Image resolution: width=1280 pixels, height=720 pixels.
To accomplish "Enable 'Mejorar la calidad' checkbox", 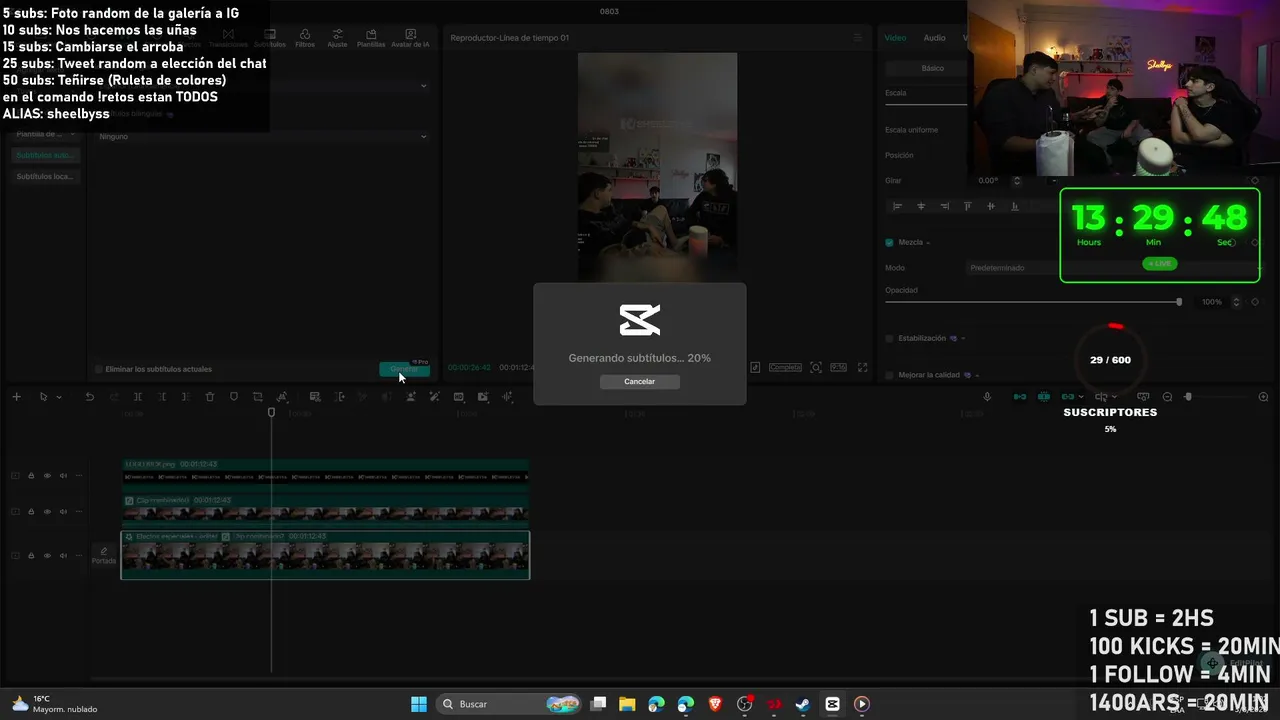I will tap(889, 375).
